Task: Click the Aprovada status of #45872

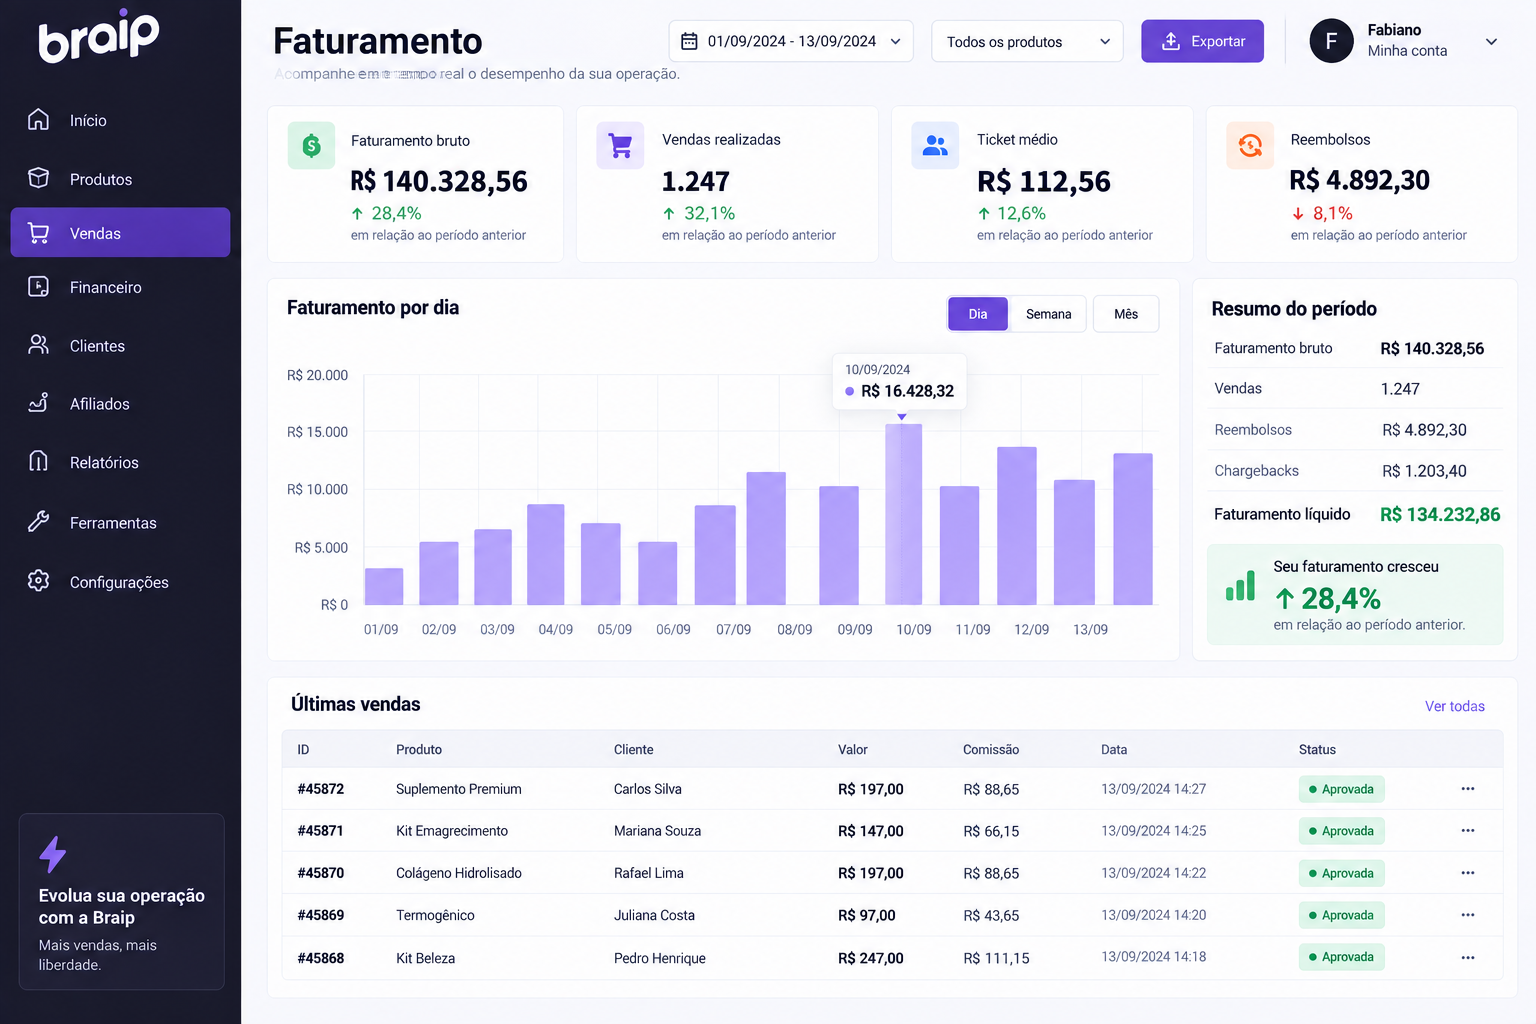Action: coord(1341,789)
